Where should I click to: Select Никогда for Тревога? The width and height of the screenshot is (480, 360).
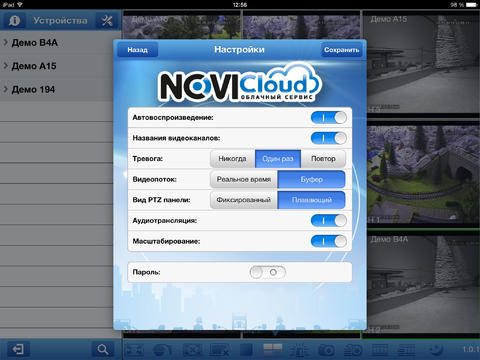tap(232, 159)
